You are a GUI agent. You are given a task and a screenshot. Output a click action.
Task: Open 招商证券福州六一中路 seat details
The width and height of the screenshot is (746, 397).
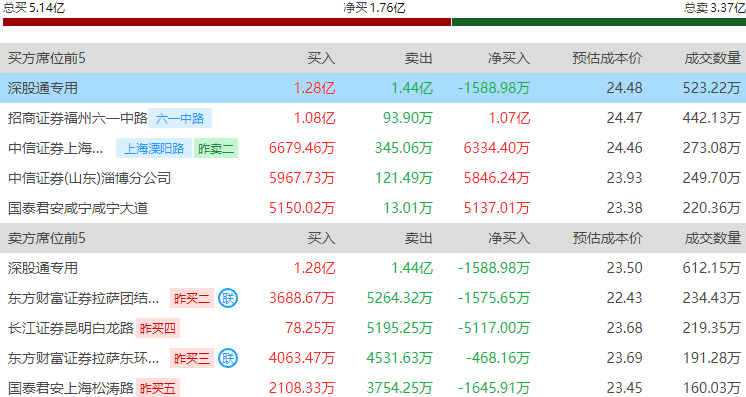click(x=78, y=118)
